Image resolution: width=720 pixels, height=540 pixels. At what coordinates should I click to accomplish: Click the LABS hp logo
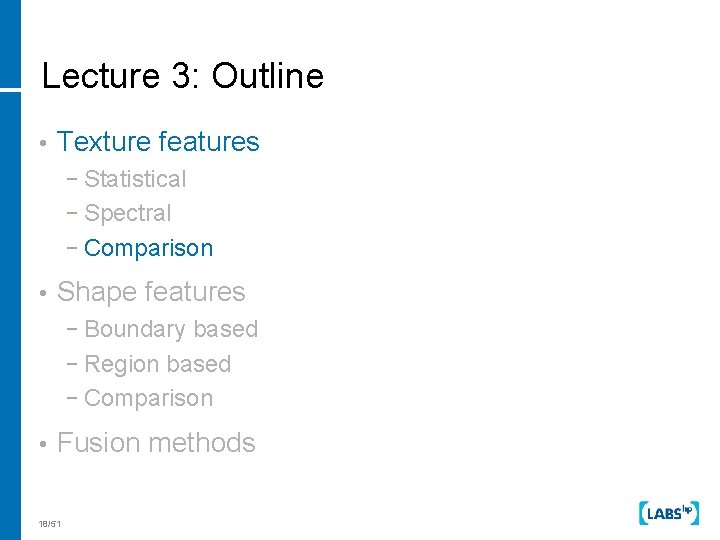[667, 512]
